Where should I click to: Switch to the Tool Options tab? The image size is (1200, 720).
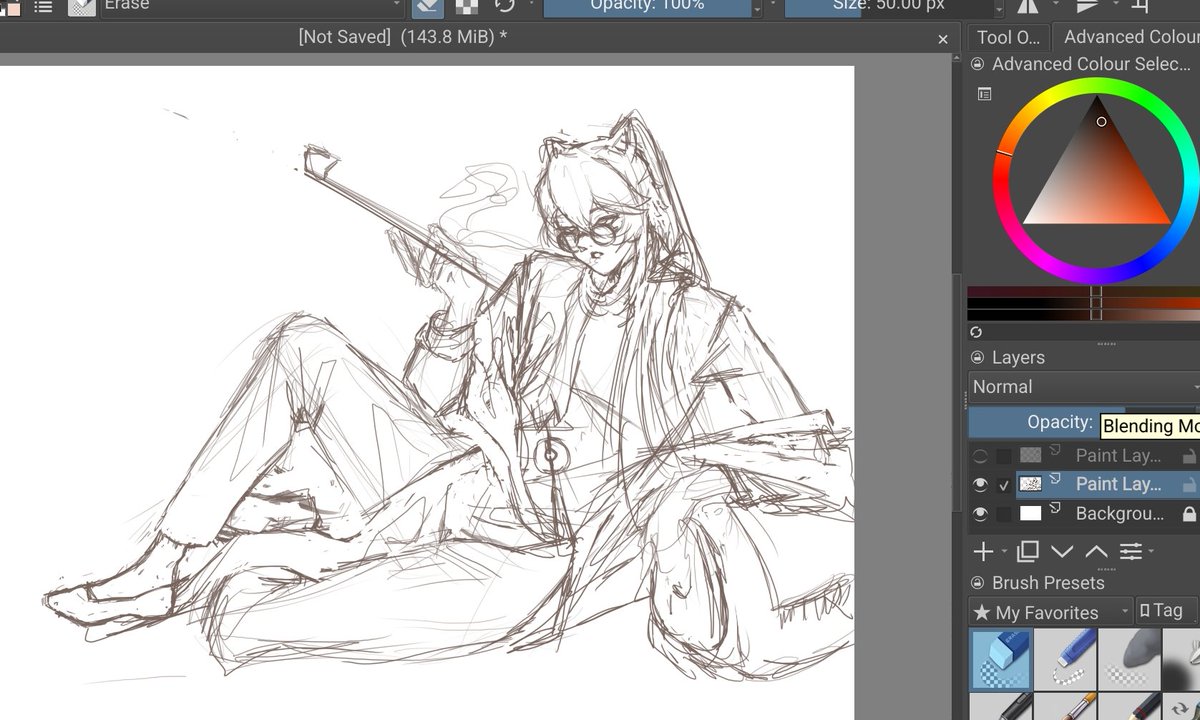pos(1008,37)
